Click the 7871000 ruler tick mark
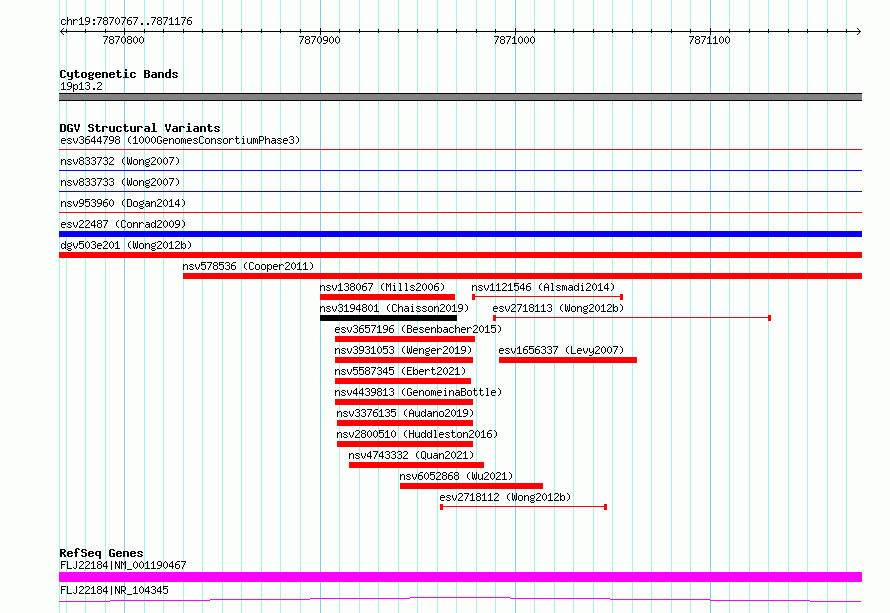The width and height of the screenshot is (890, 613). tap(515, 32)
